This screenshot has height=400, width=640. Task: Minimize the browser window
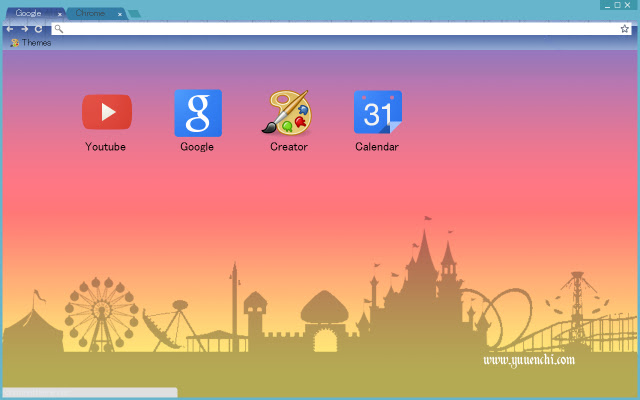click(607, 5)
